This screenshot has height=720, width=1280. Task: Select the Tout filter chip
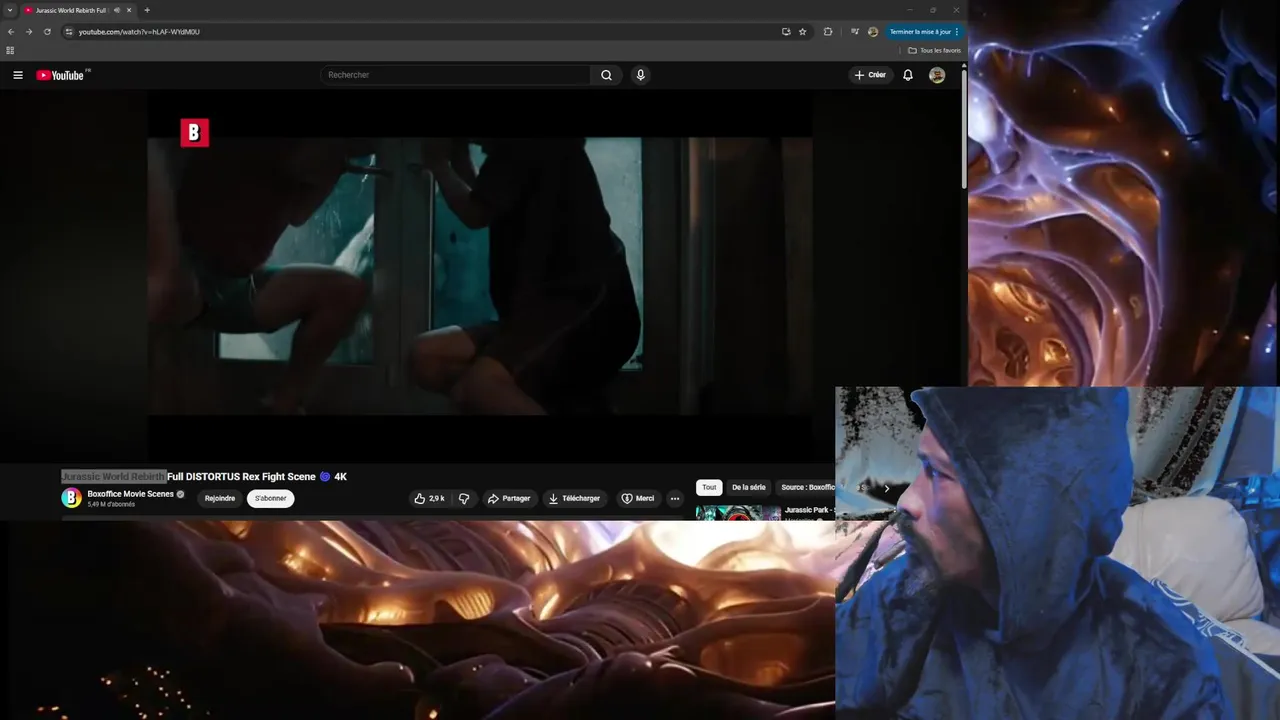point(709,487)
